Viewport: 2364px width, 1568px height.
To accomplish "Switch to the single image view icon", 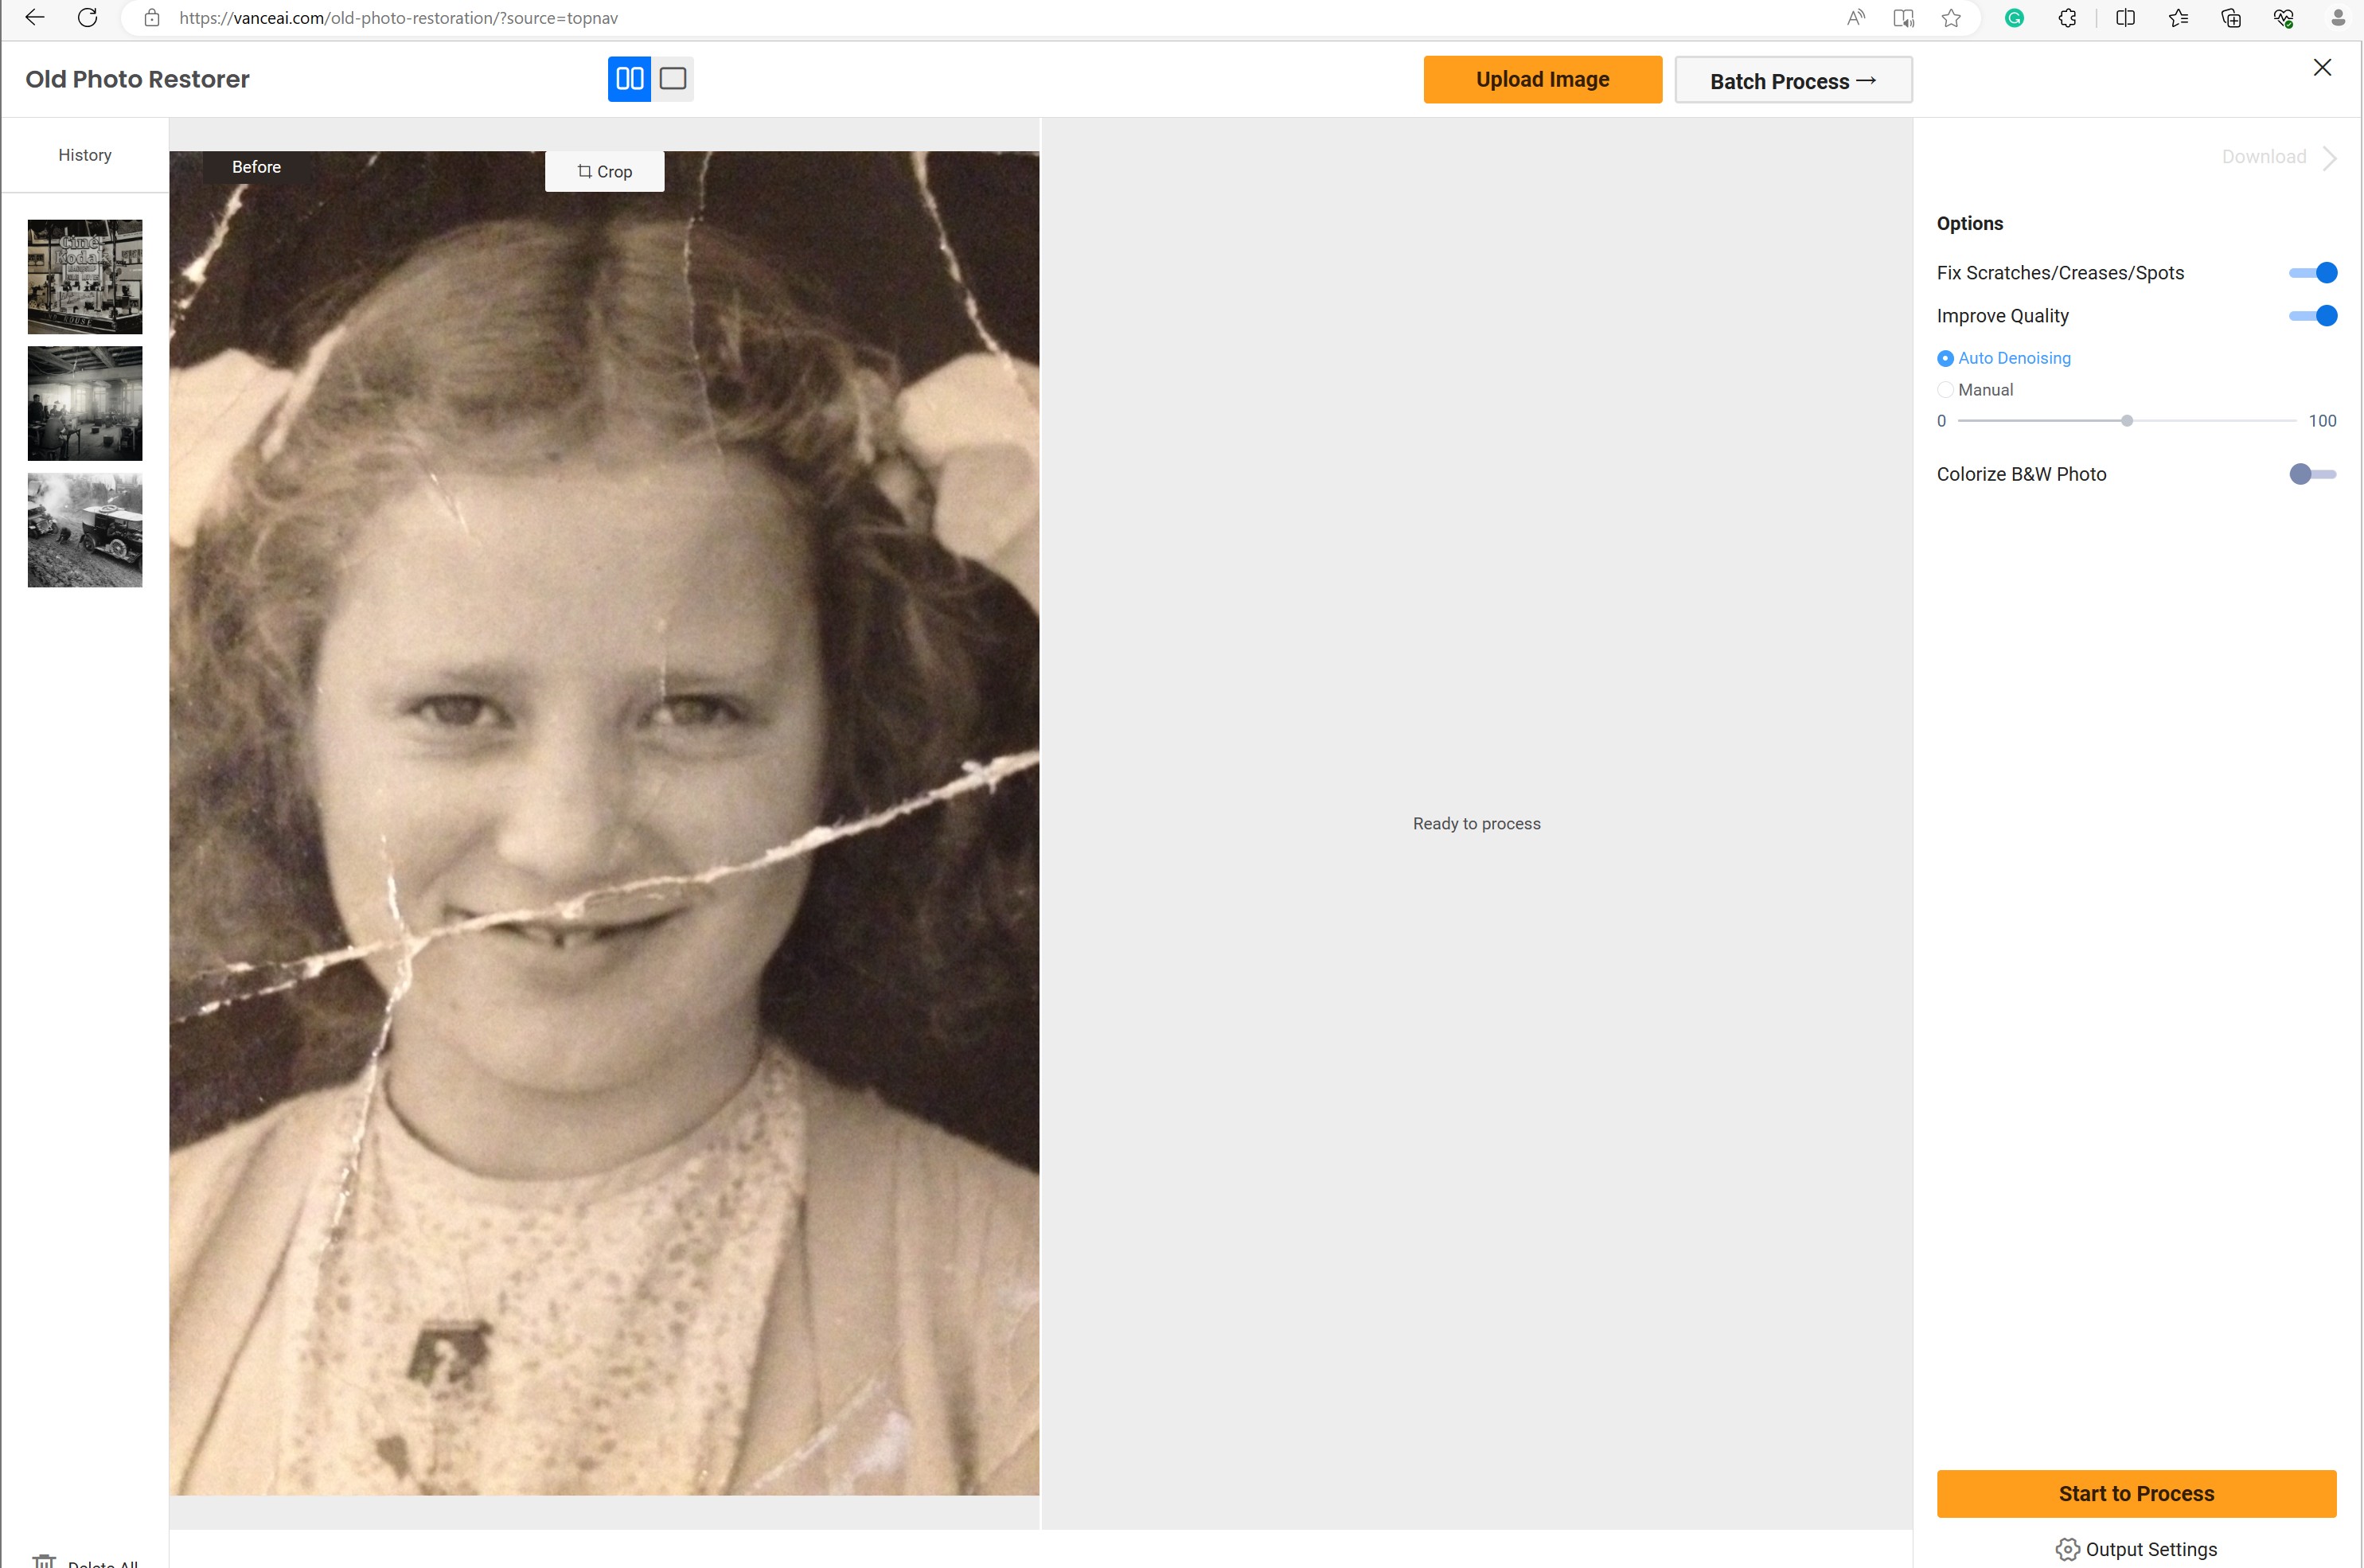I will 673,78.
